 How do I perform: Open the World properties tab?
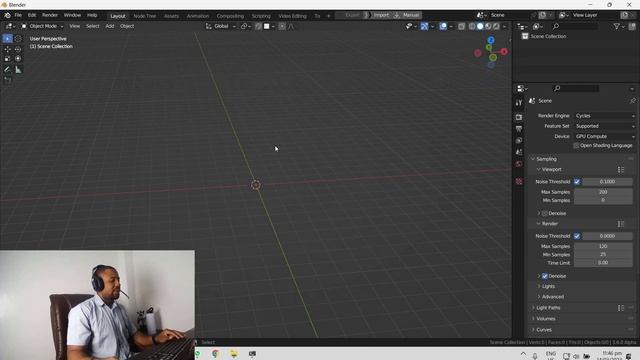pos(519,164)
